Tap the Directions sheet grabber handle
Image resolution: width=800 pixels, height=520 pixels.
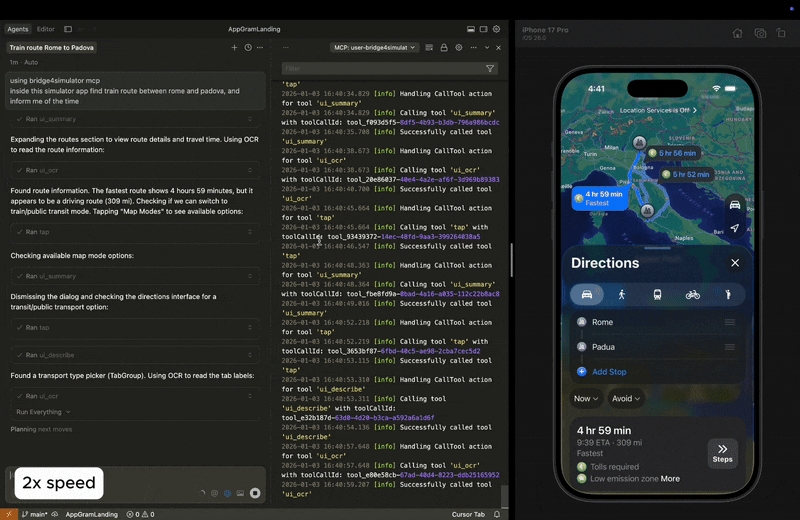click(x=657, y=249)
